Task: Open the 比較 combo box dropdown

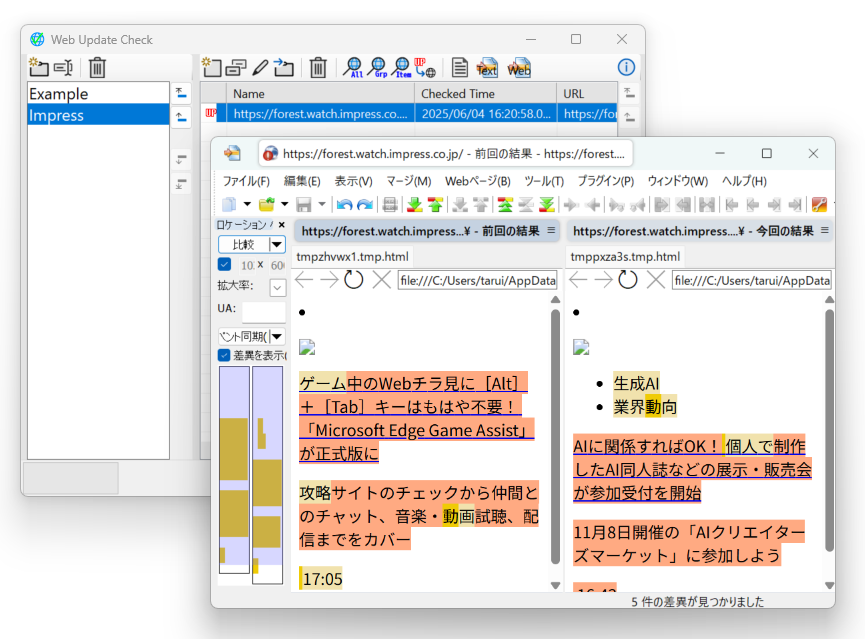Action: (277, 244)
